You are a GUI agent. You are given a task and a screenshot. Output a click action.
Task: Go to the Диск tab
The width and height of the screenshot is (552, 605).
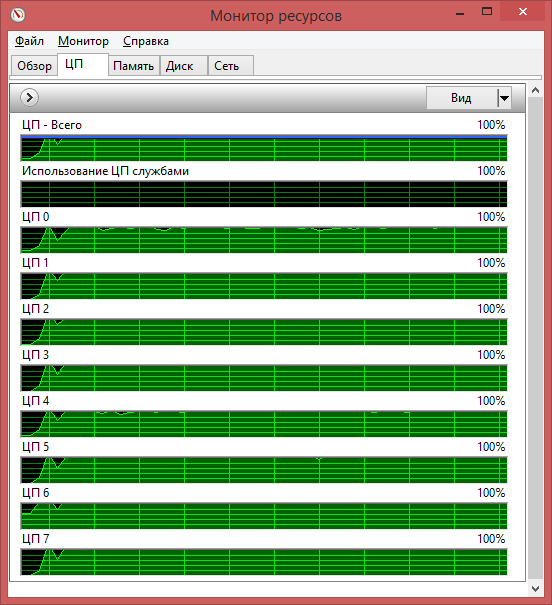click(x=184, y=66)
